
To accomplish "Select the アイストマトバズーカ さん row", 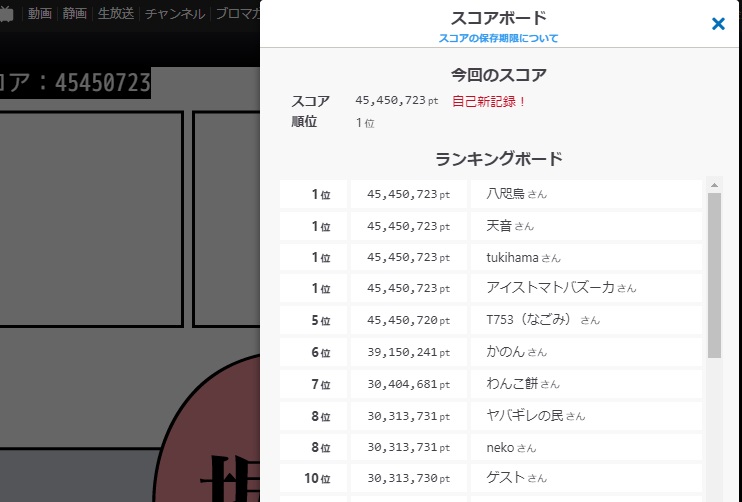I will pos(491,288).
